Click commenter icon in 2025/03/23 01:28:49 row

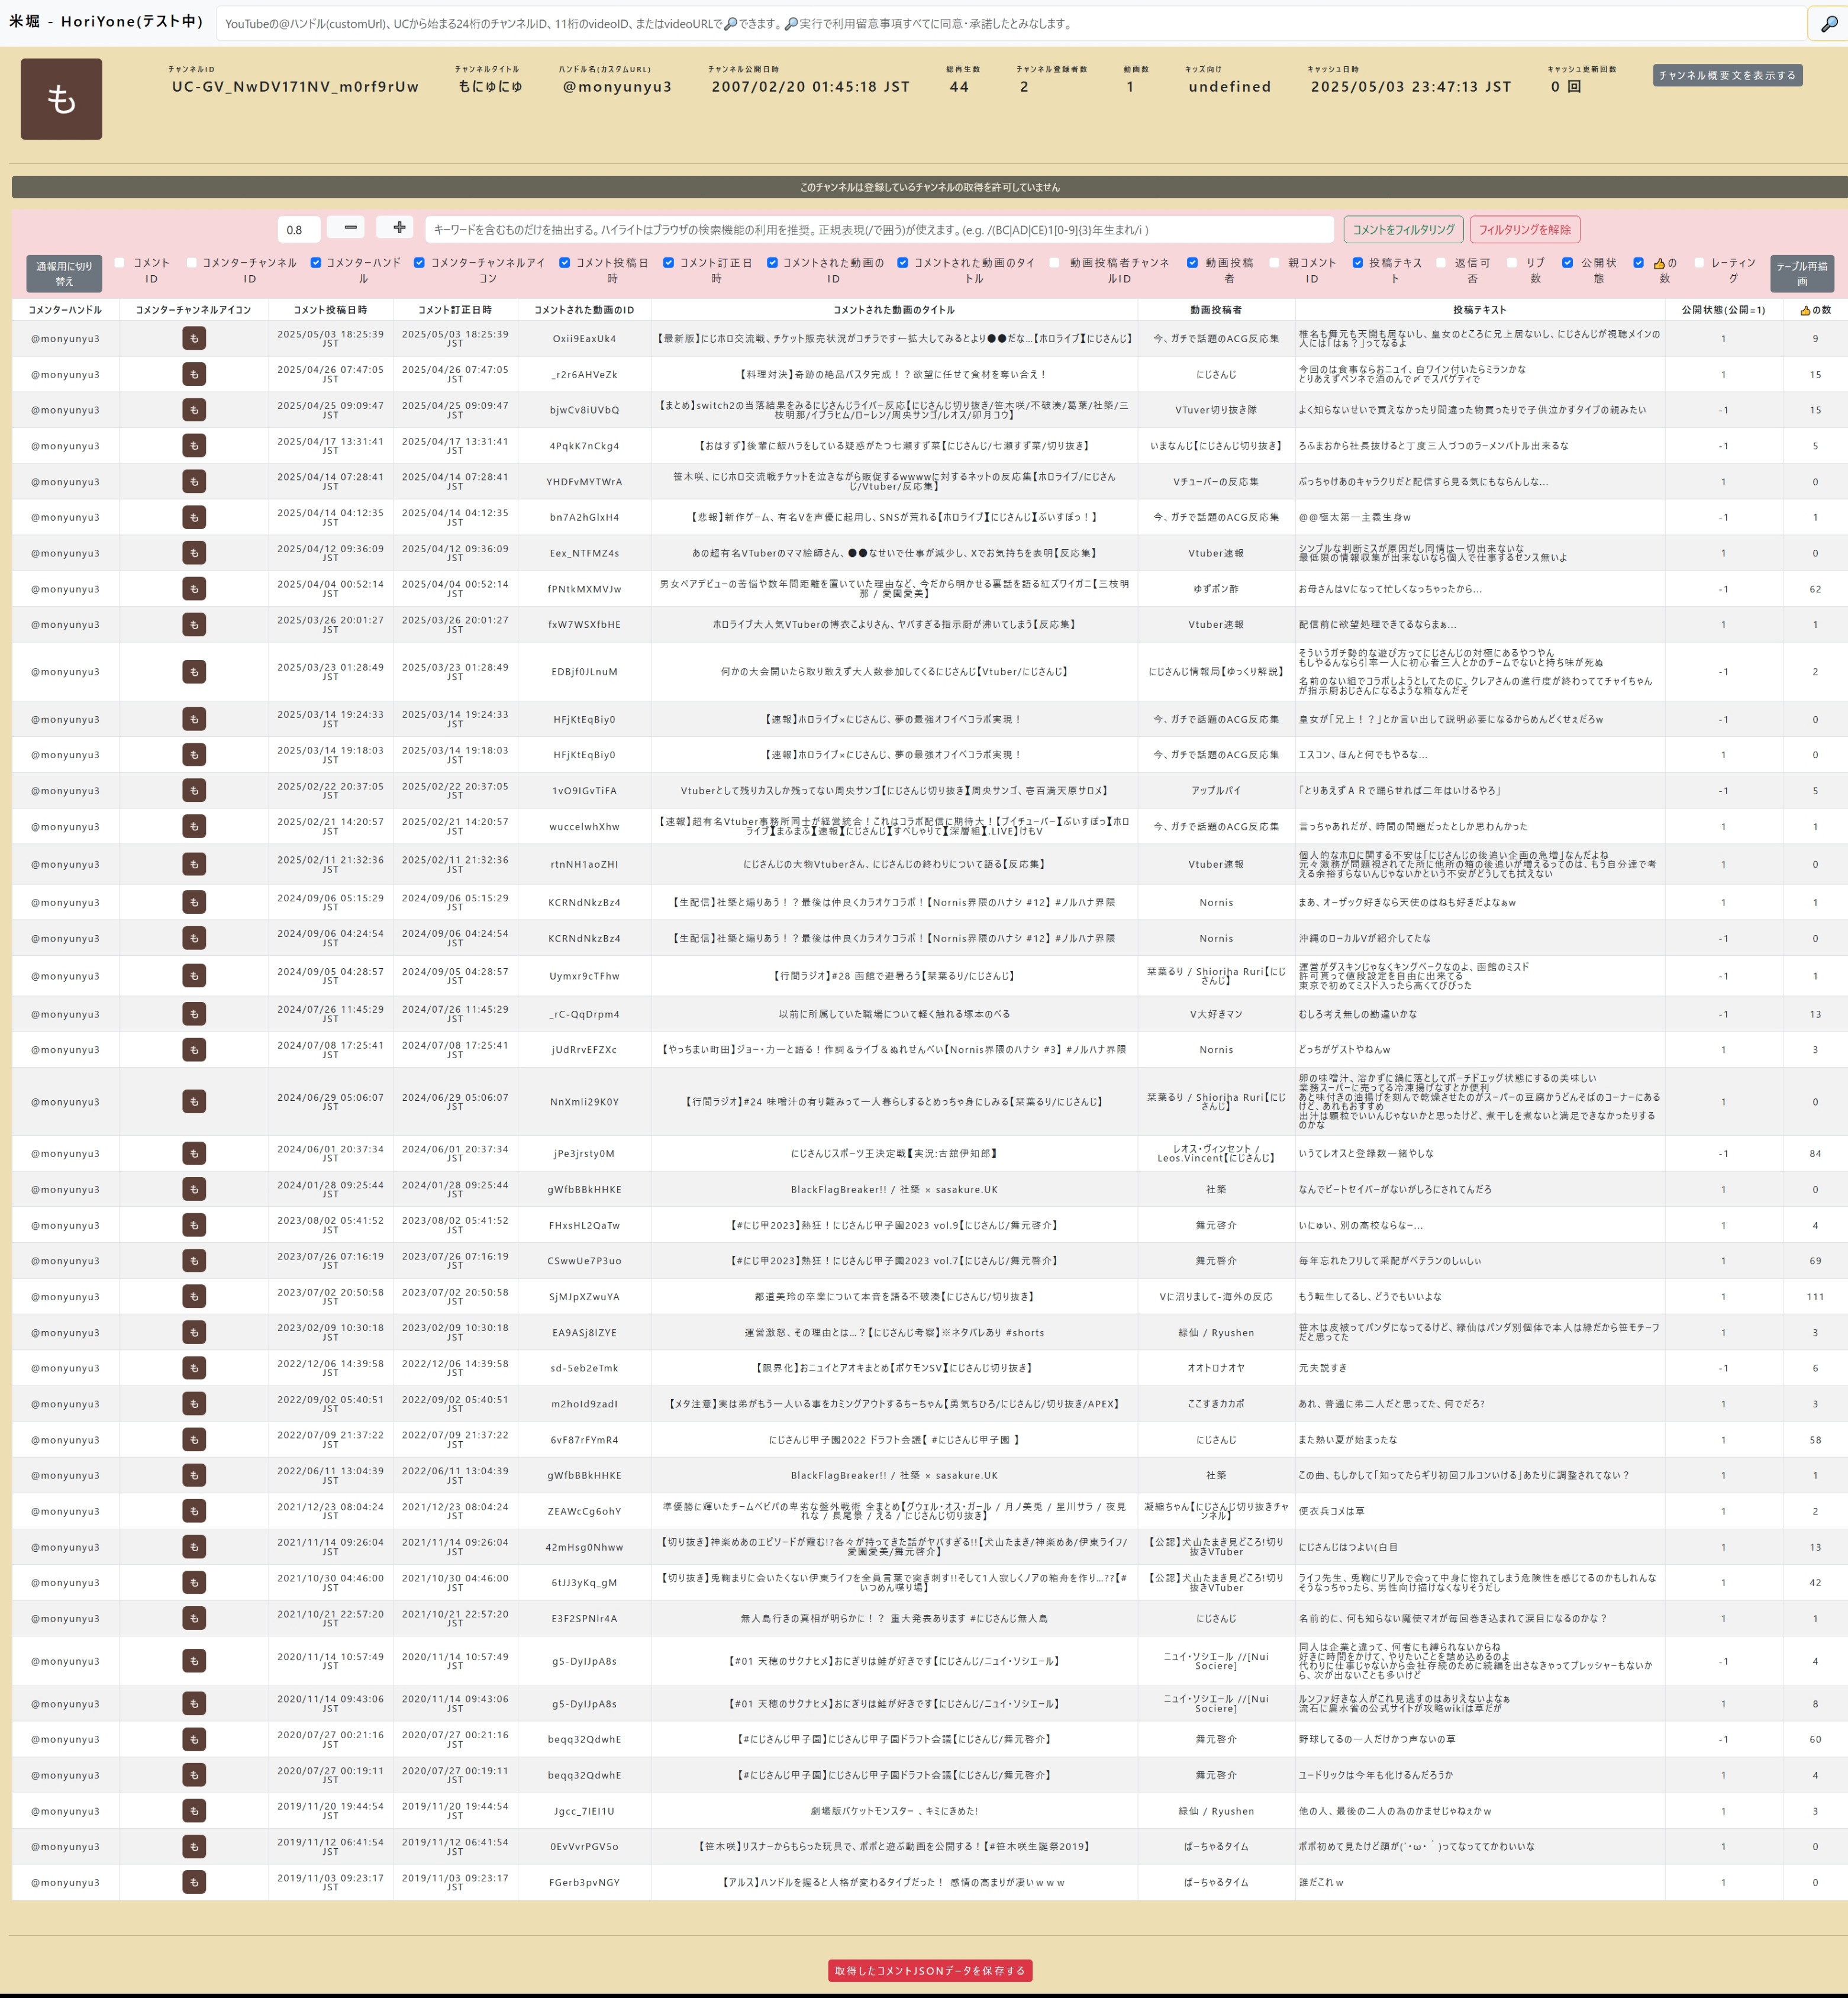point(194,672)
